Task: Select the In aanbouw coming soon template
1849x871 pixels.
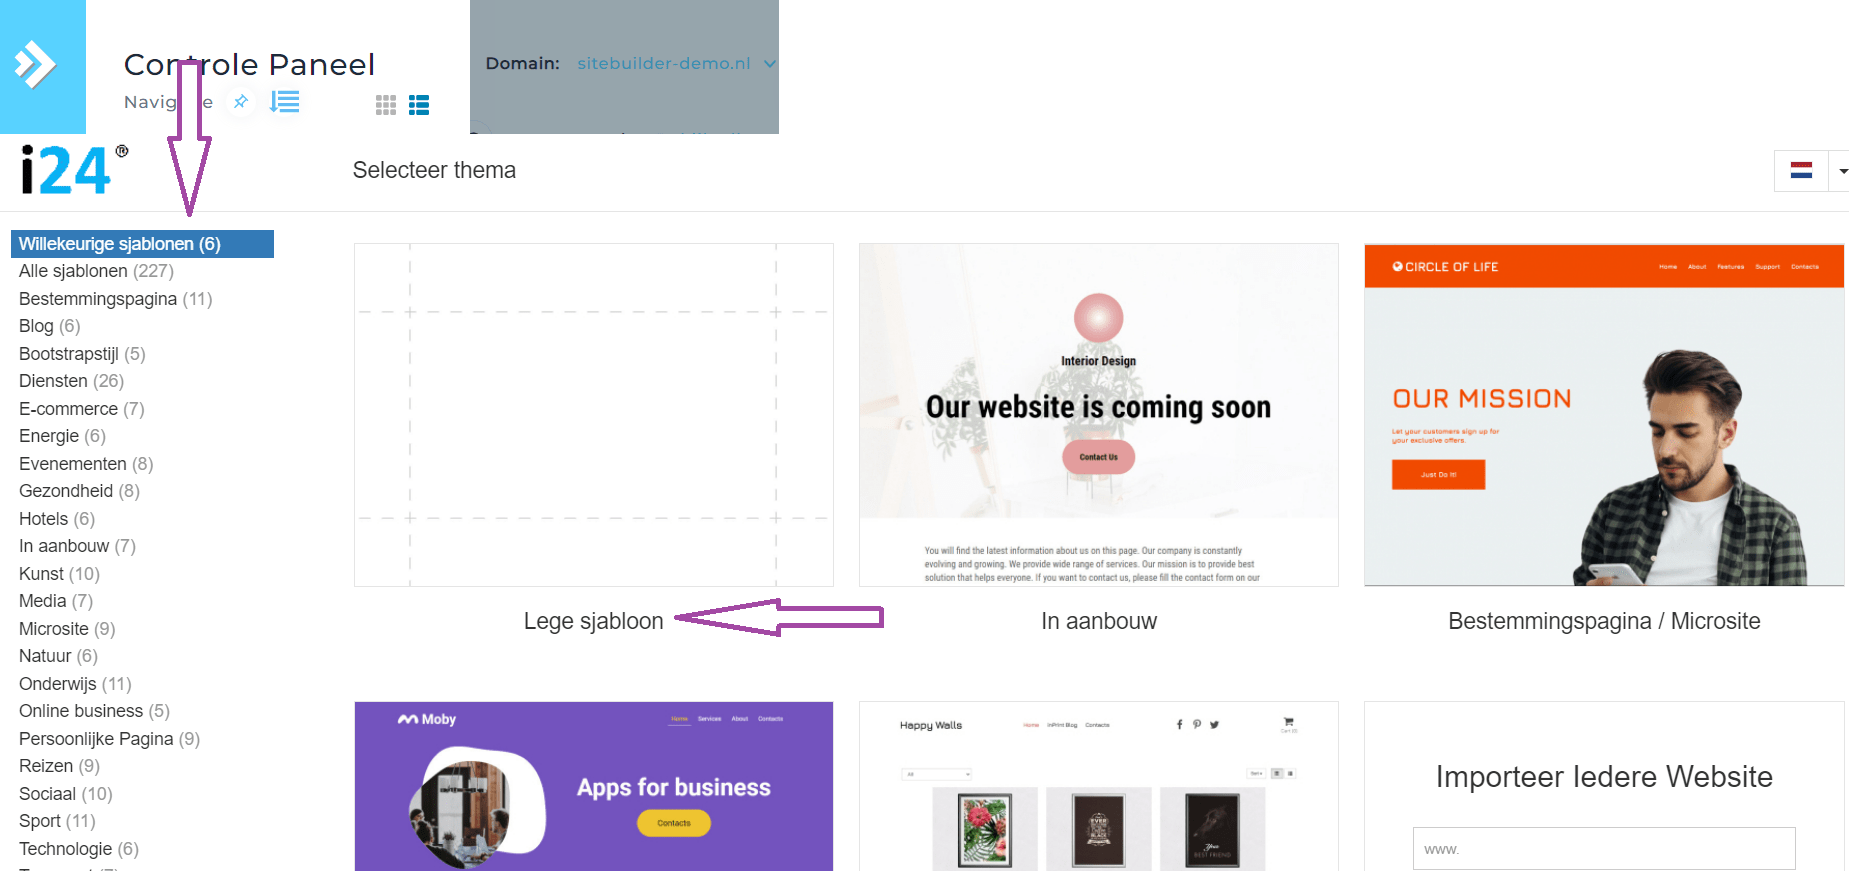Action: coord(1099,415)
